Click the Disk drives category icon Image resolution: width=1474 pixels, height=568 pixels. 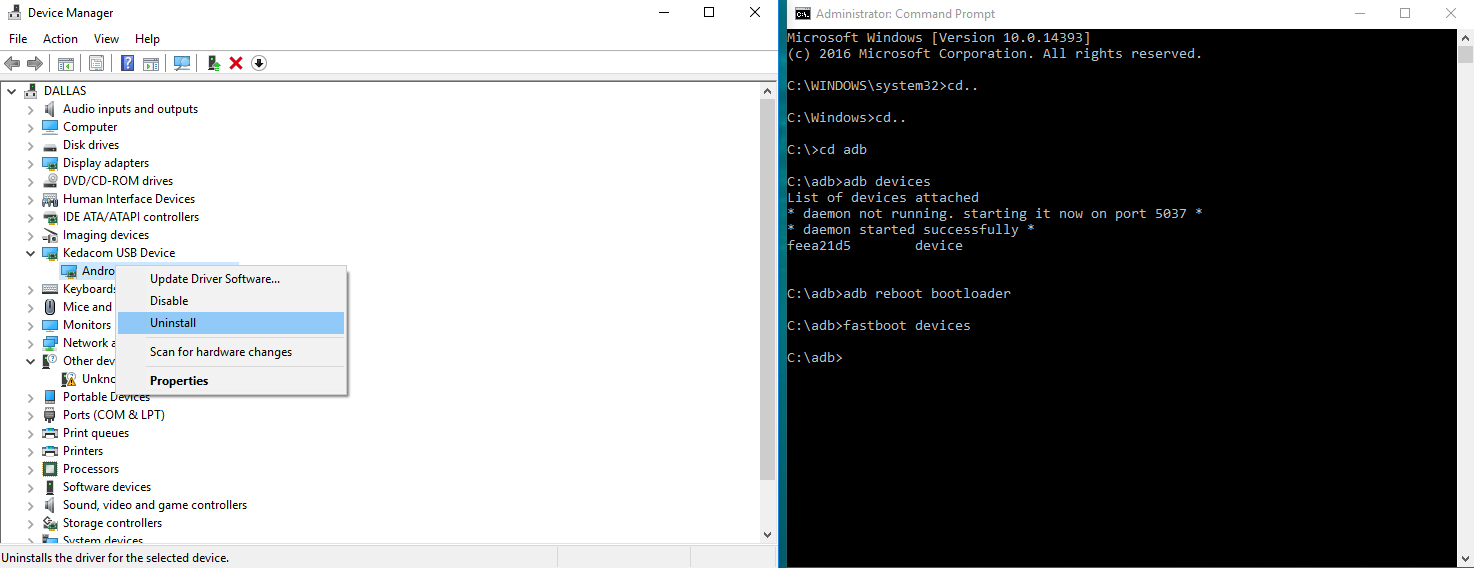click(50, 145)
